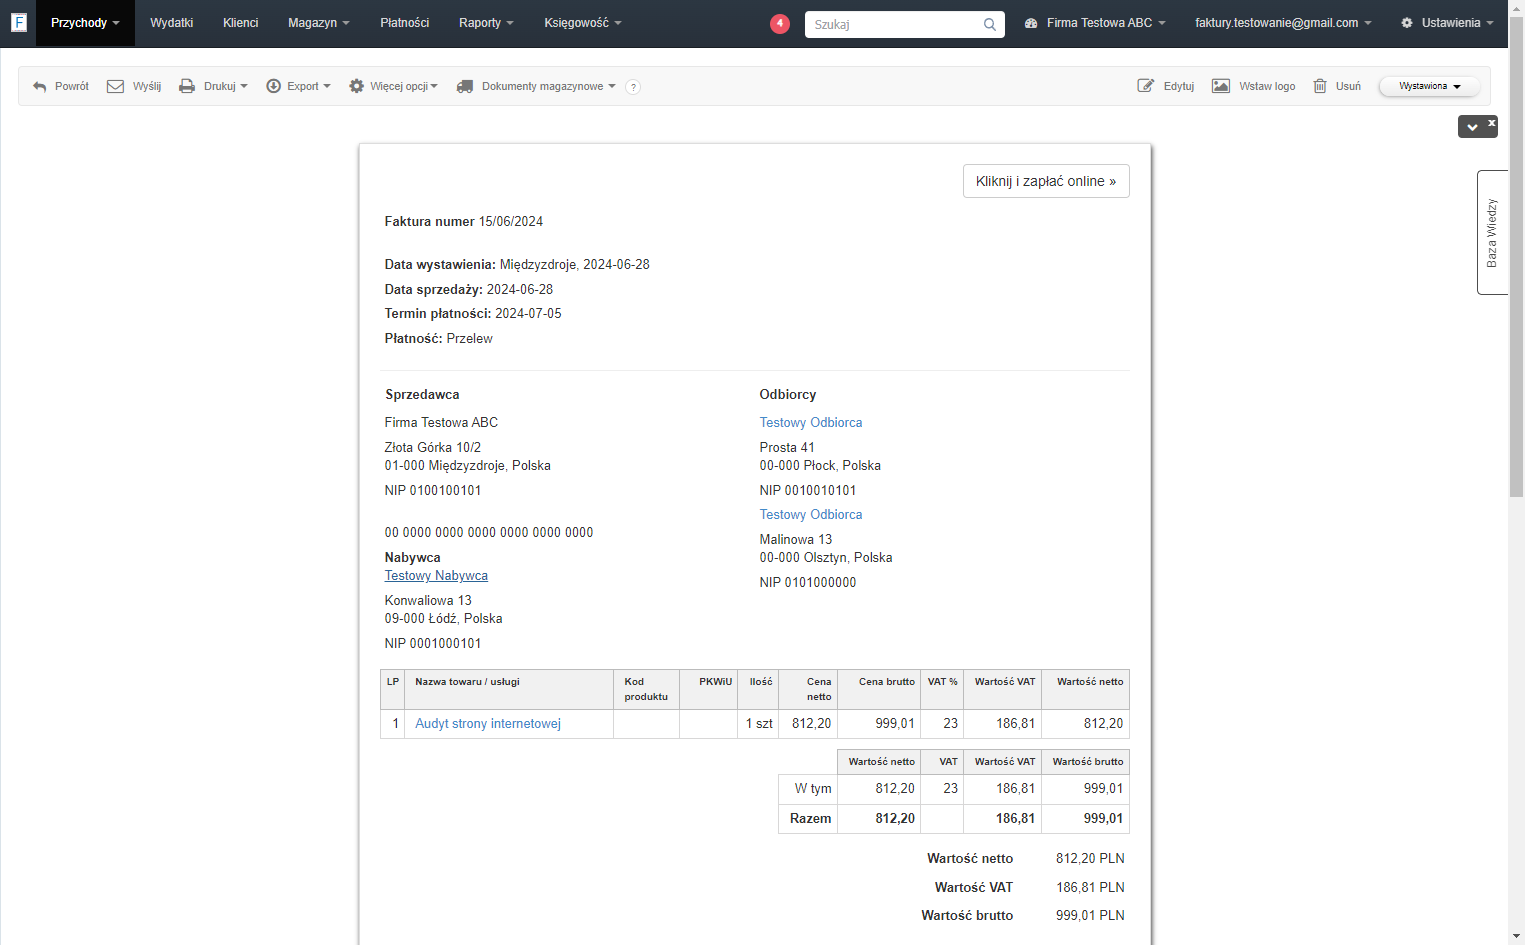Open the Klienci menu item
The width and height of the screenshot is (1525, 945).
pyautogui.click(x=241, y=23)
